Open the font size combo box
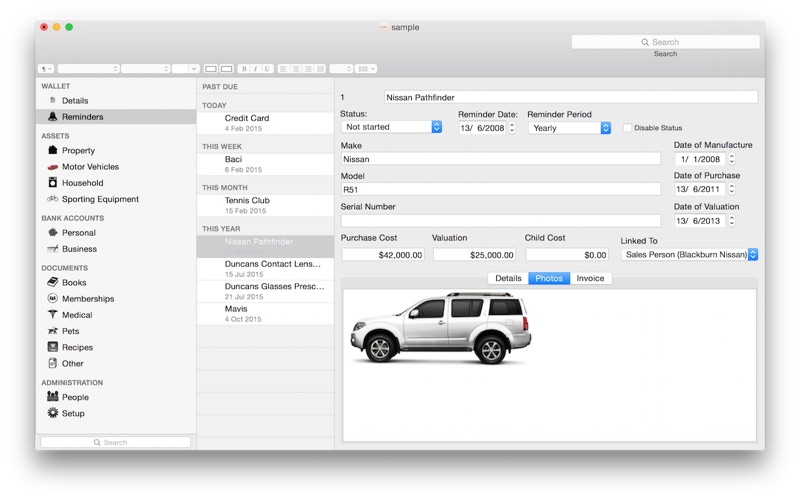The image size is (800, 500). (x=185, y=69)
